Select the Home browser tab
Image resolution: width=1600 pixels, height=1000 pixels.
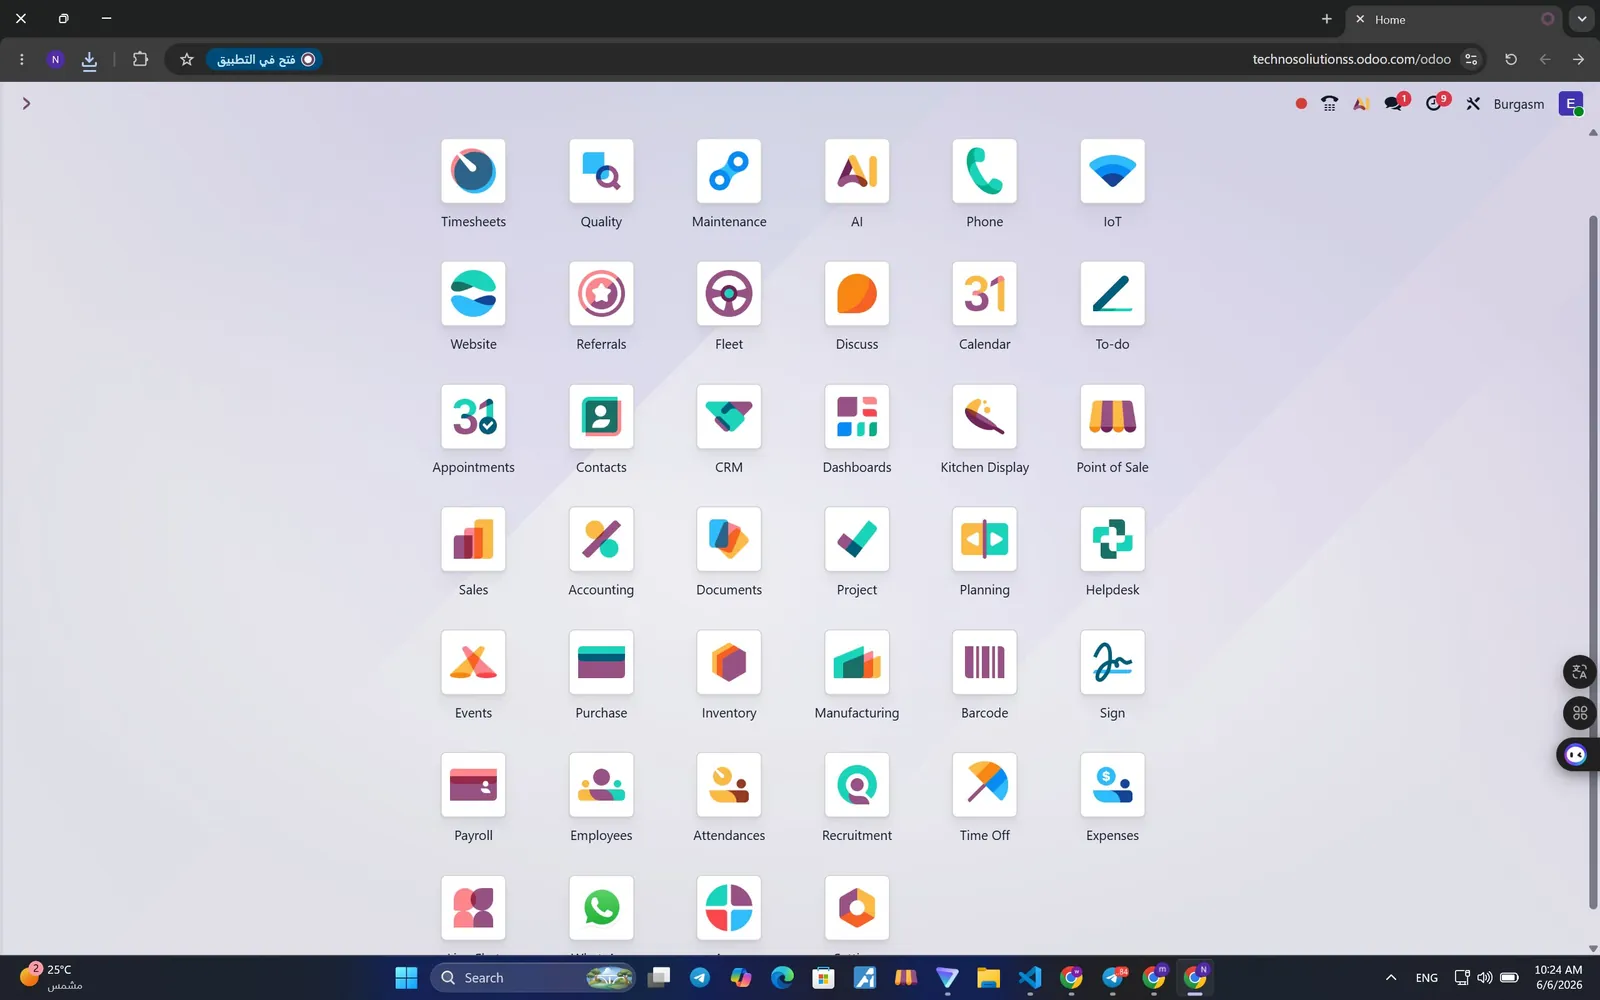[1455, 19]
